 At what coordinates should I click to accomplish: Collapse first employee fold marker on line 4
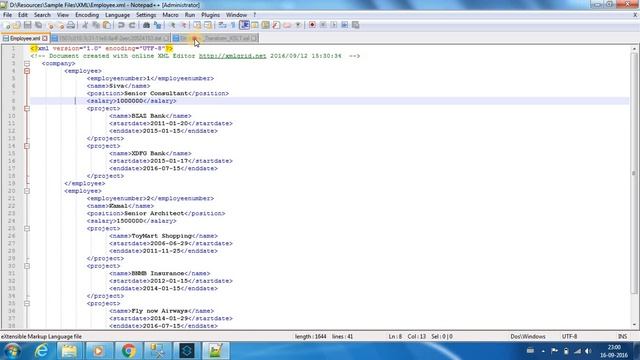pos(27,71)
